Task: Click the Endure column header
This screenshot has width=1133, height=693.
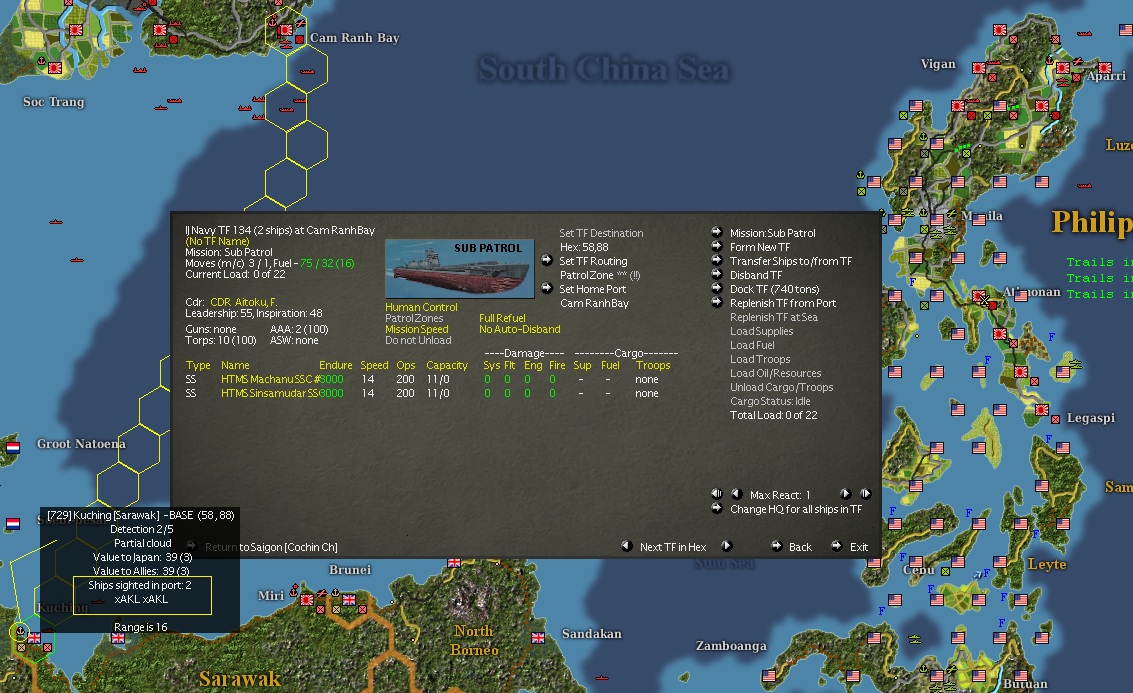Action: 336,365
